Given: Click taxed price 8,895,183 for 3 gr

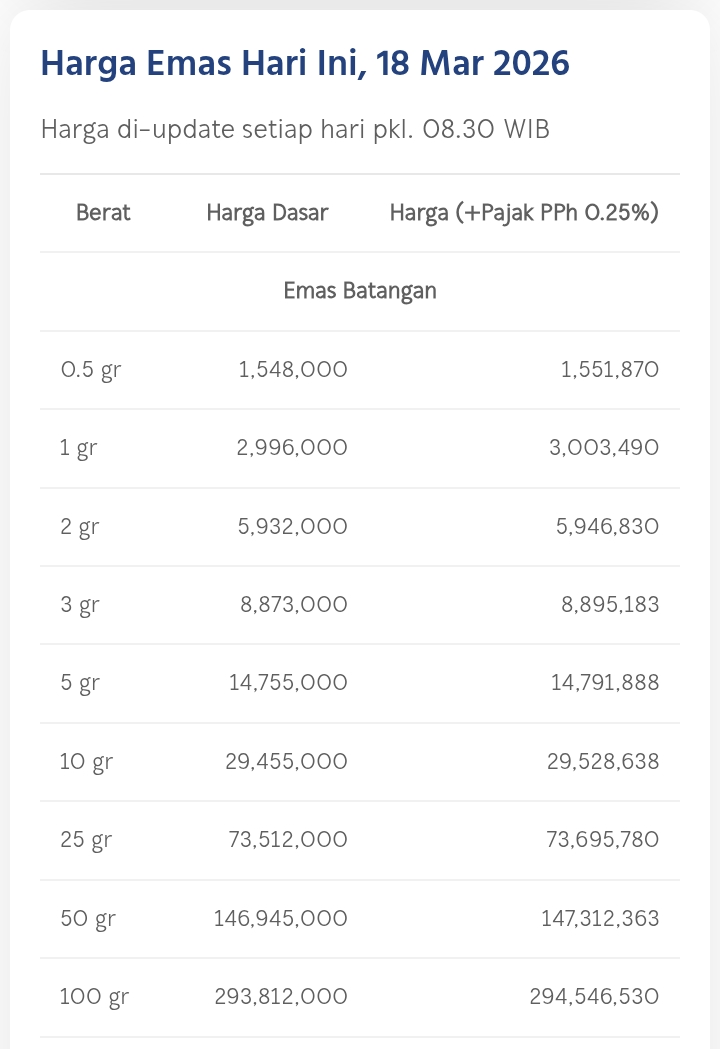Looking at the screenshot, I should click(603, 605).
